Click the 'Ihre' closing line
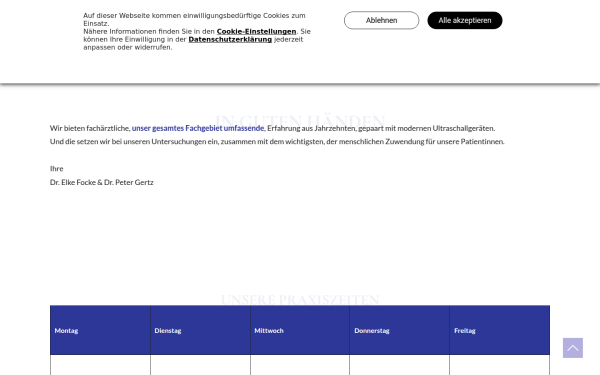The height and width of the screenshot is (375, 600). pos(57,169)
